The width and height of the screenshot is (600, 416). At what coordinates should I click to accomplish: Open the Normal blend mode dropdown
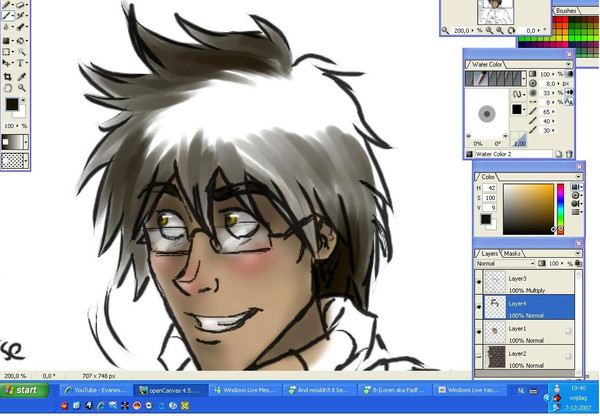[x=505, y=264]
